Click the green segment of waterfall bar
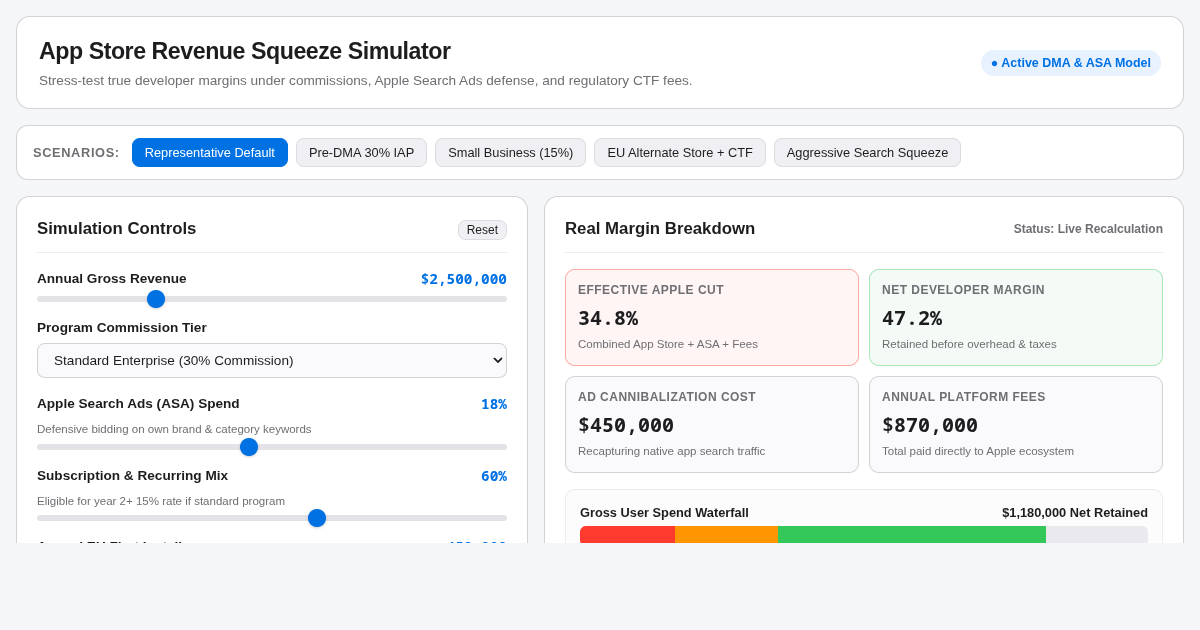 click(x=912, y=534)
